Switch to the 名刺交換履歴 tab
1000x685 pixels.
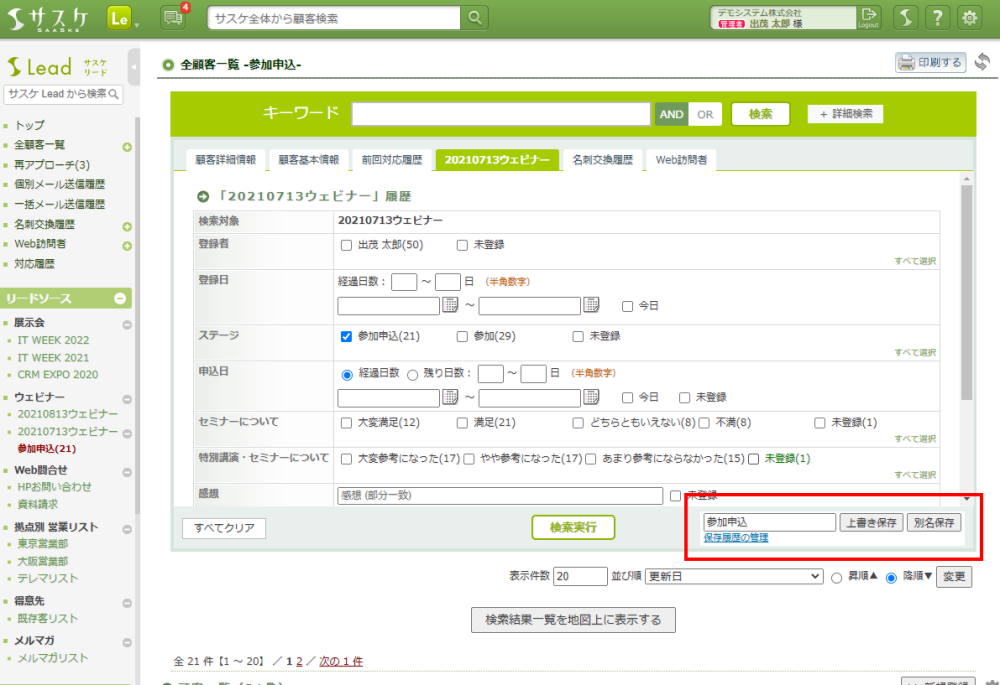pos(601,160)
